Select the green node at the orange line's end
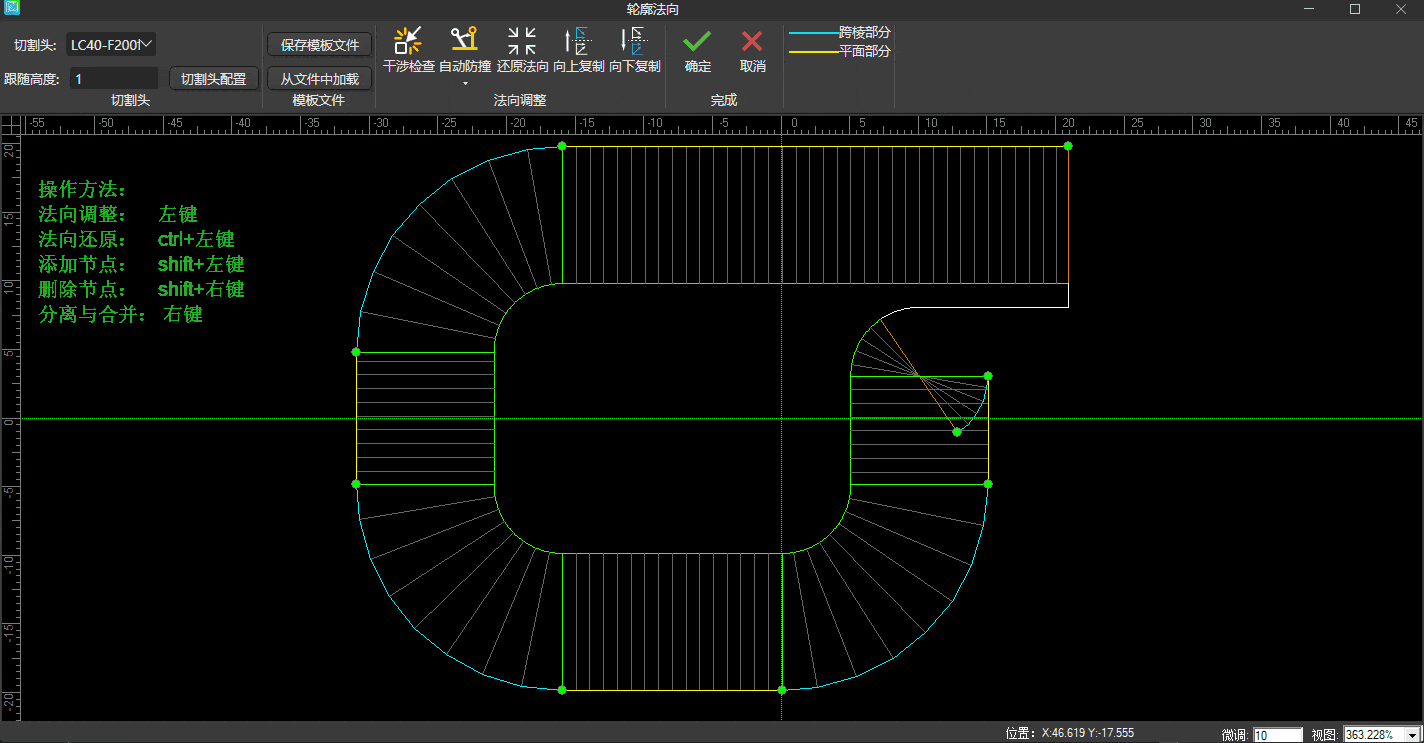Image resolution: width=1424 pixels, height=743 pixels. click(957, 432)
